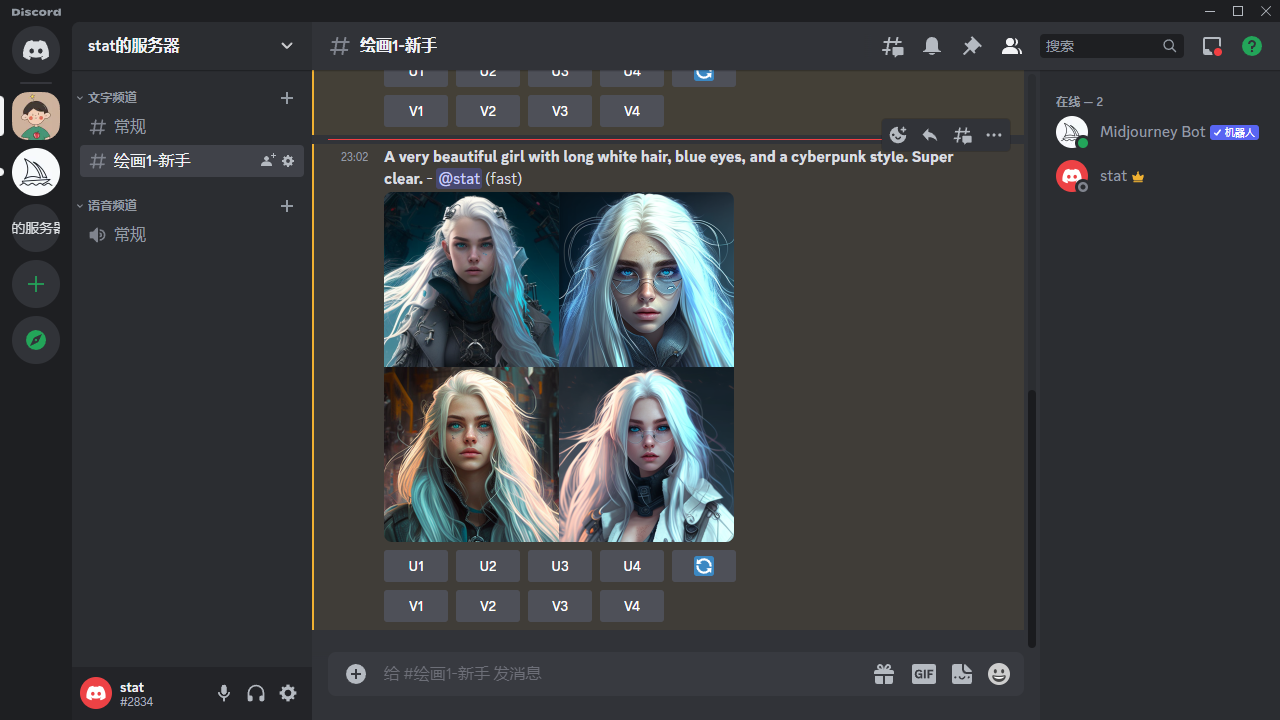Open stat member profile in list
1280x720 pixels.
pyautogui.click(x=1158, y=176)
